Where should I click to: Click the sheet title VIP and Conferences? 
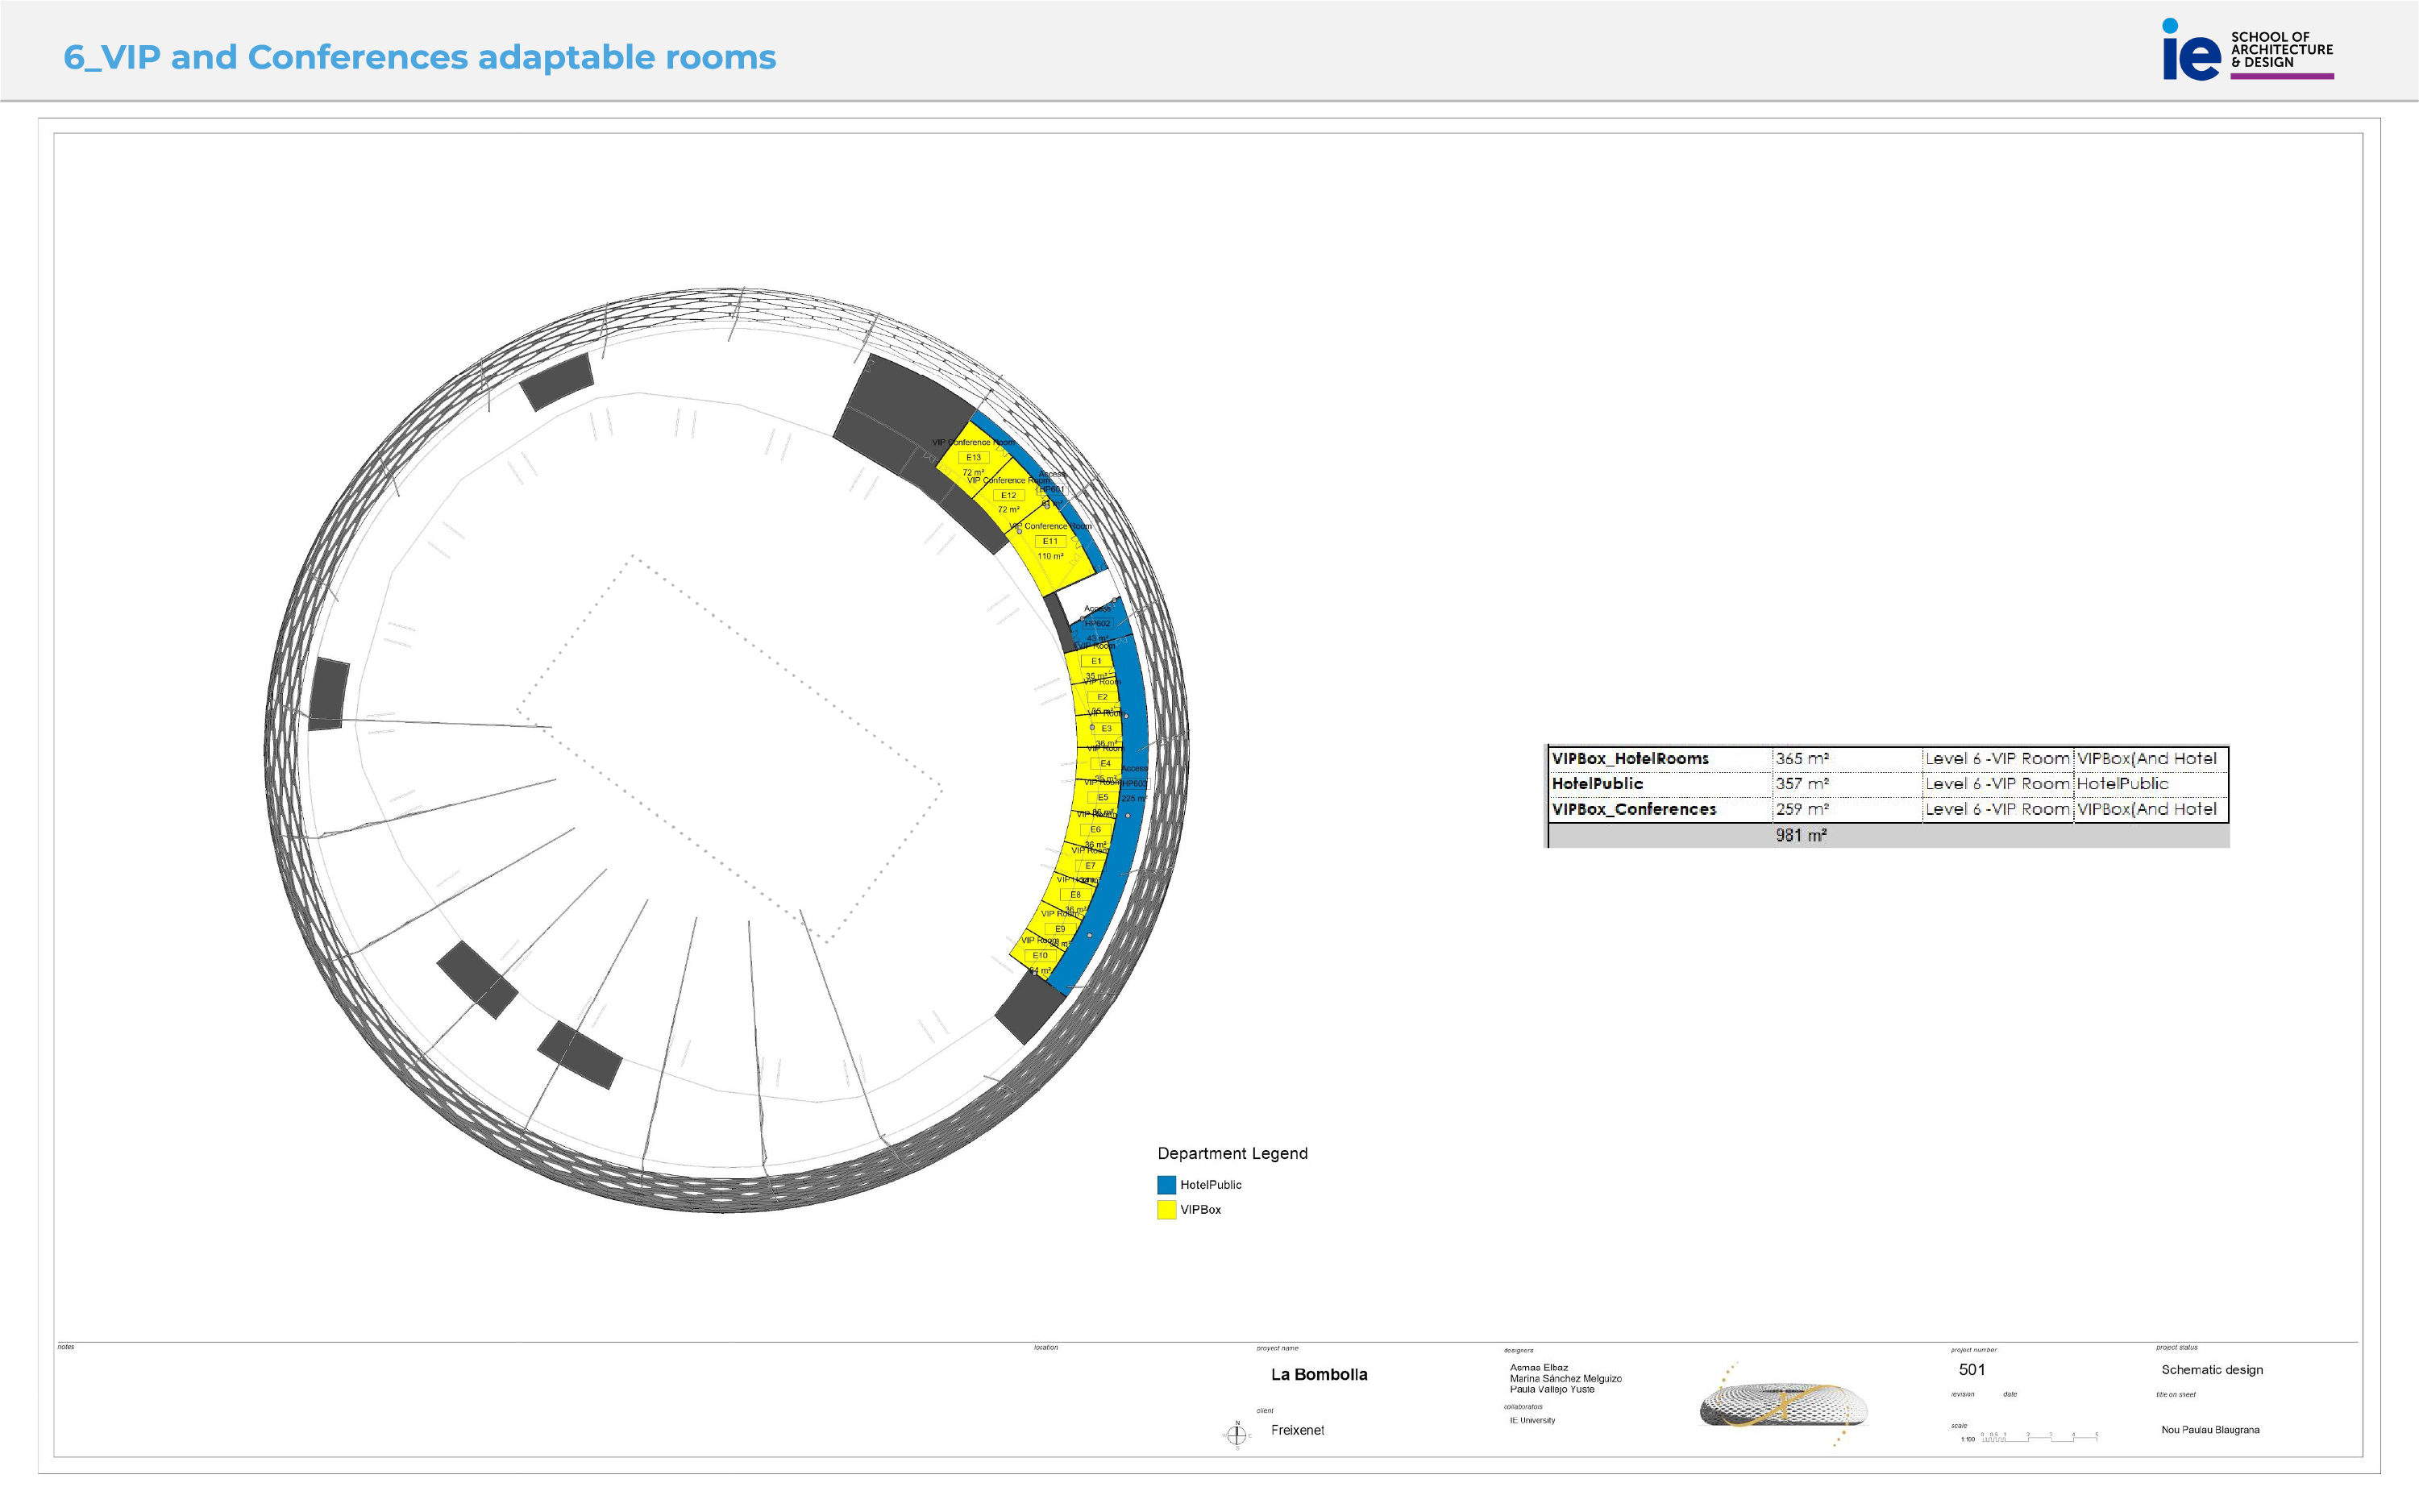pos(419,57)
